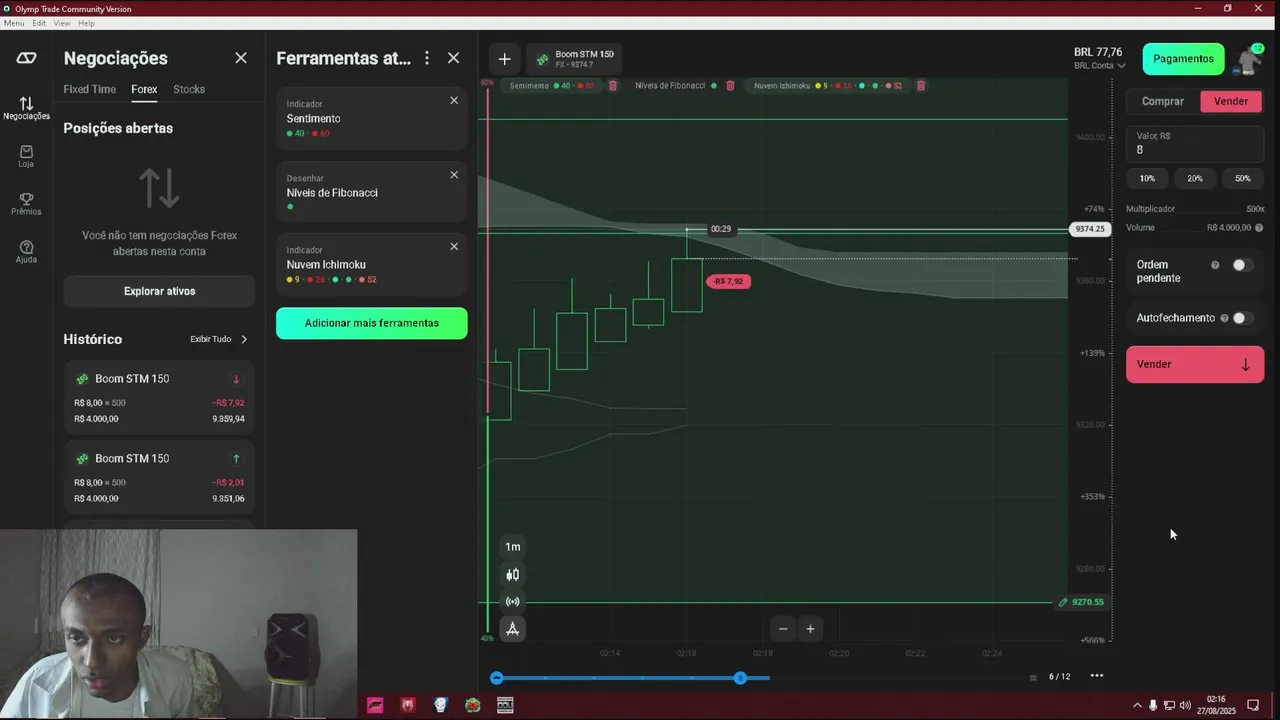Select the Vender trade tab
This screenshot has width=1280, height=720.
coord(1231,101)
